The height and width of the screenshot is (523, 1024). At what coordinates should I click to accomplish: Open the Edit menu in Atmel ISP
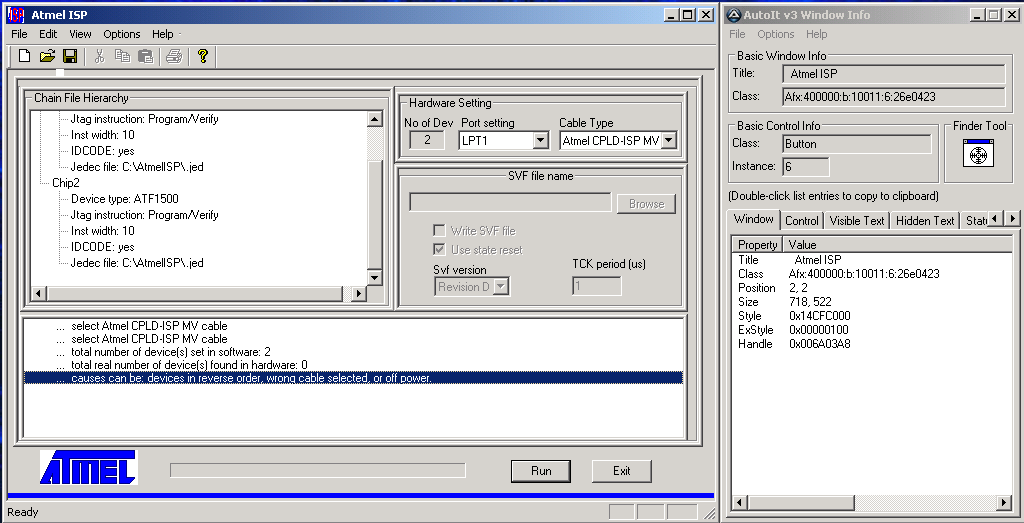click(x=48, y=34)
